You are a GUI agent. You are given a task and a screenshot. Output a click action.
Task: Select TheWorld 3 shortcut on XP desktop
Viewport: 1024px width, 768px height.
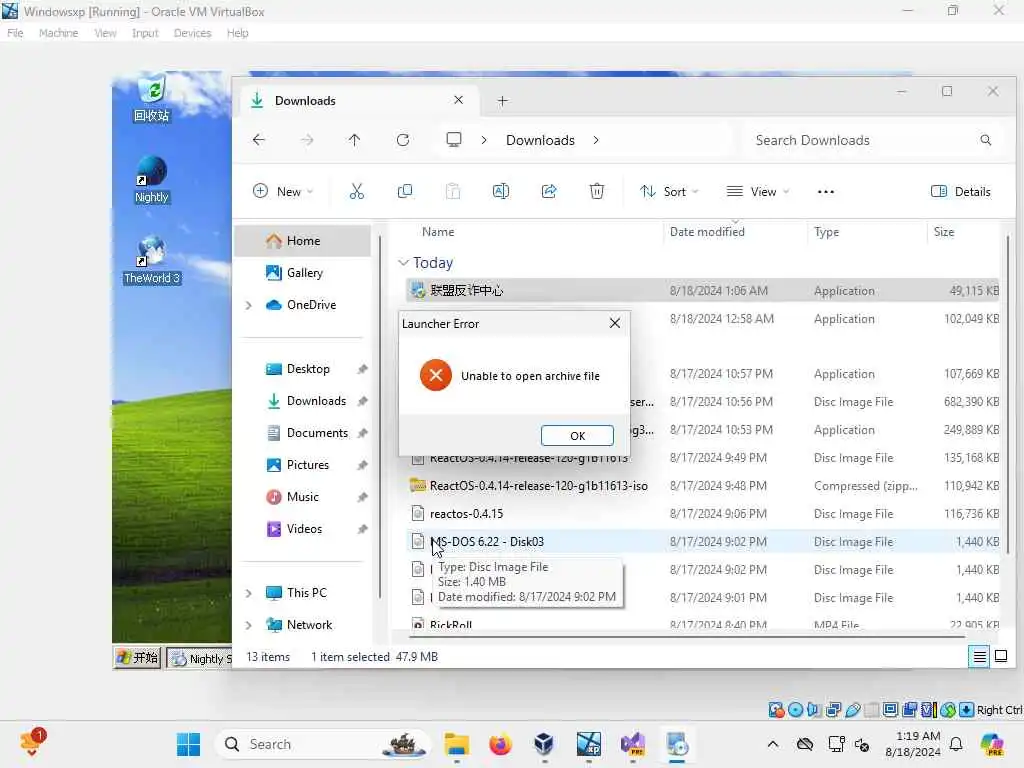point(152,260)
